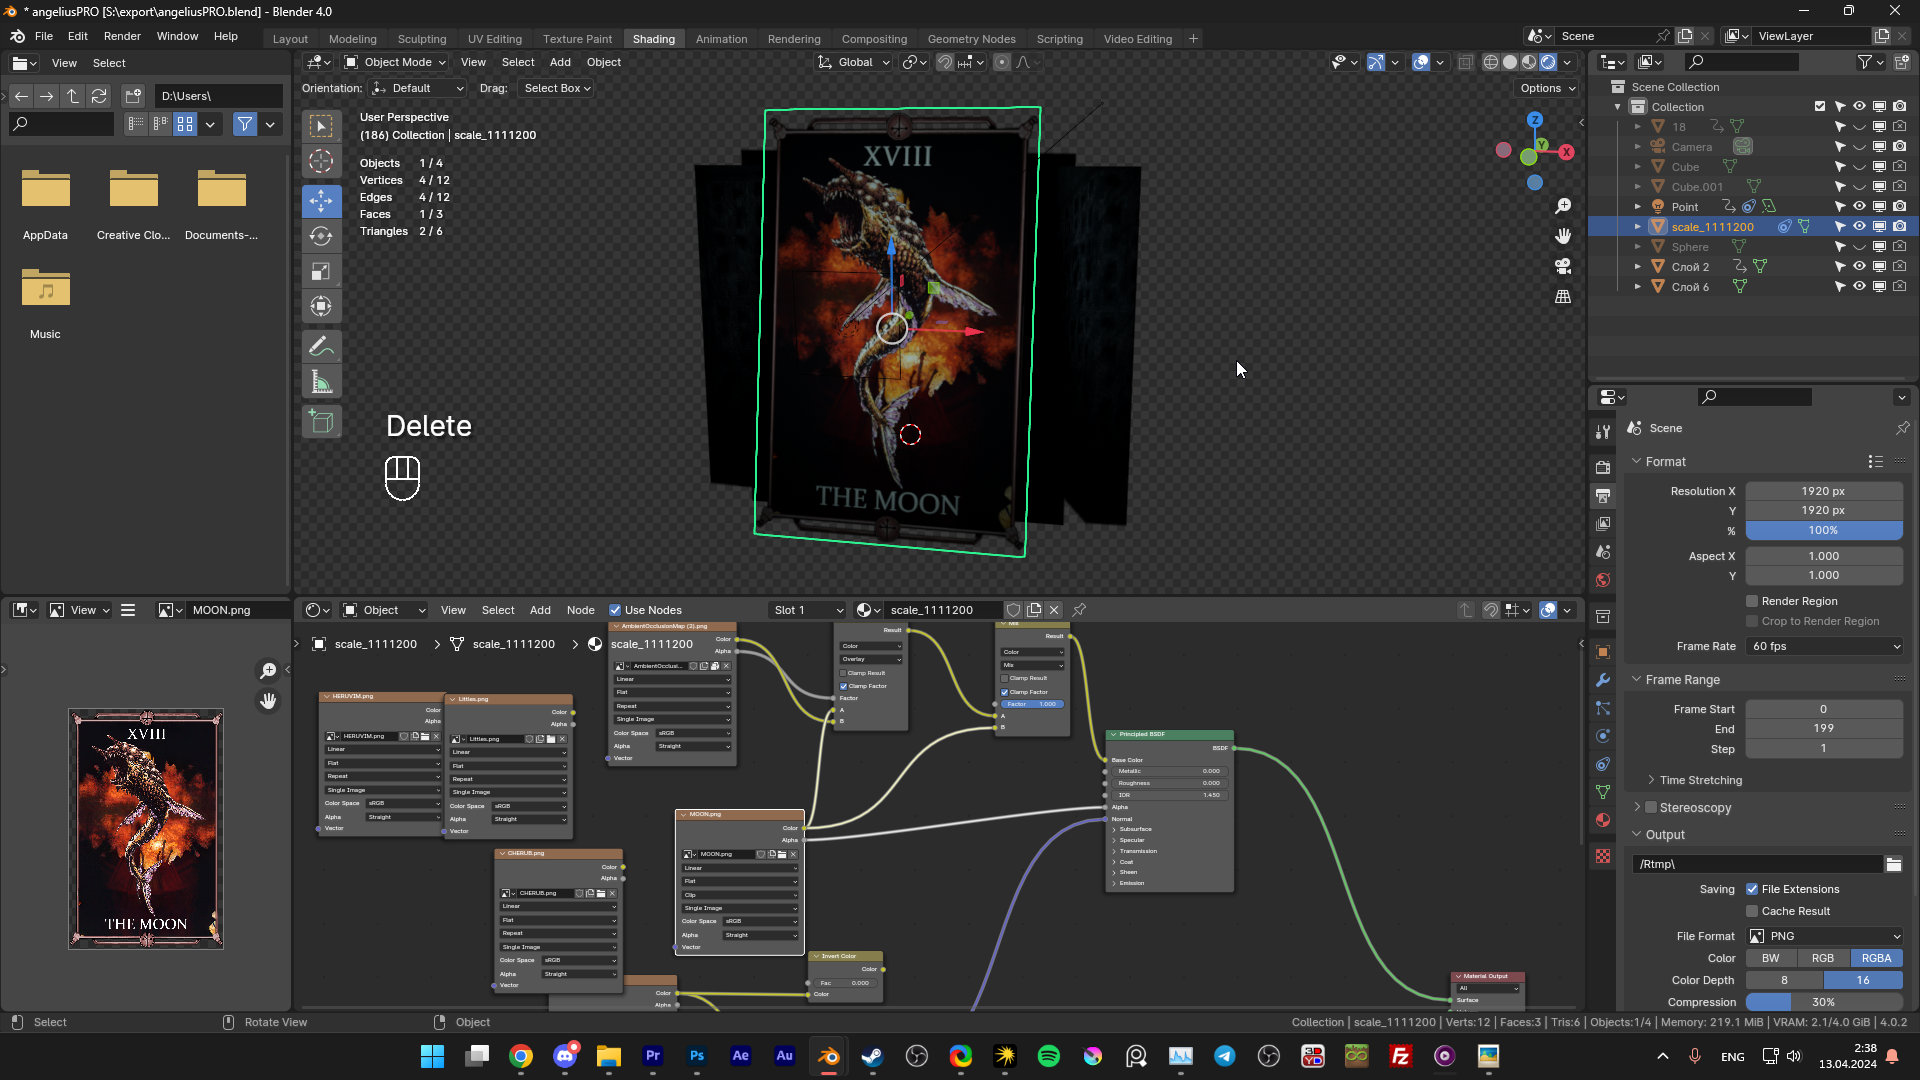Open the Windows Start menu
The height and width of the screenshot is (1080, 1920).
coord(433,1056)
